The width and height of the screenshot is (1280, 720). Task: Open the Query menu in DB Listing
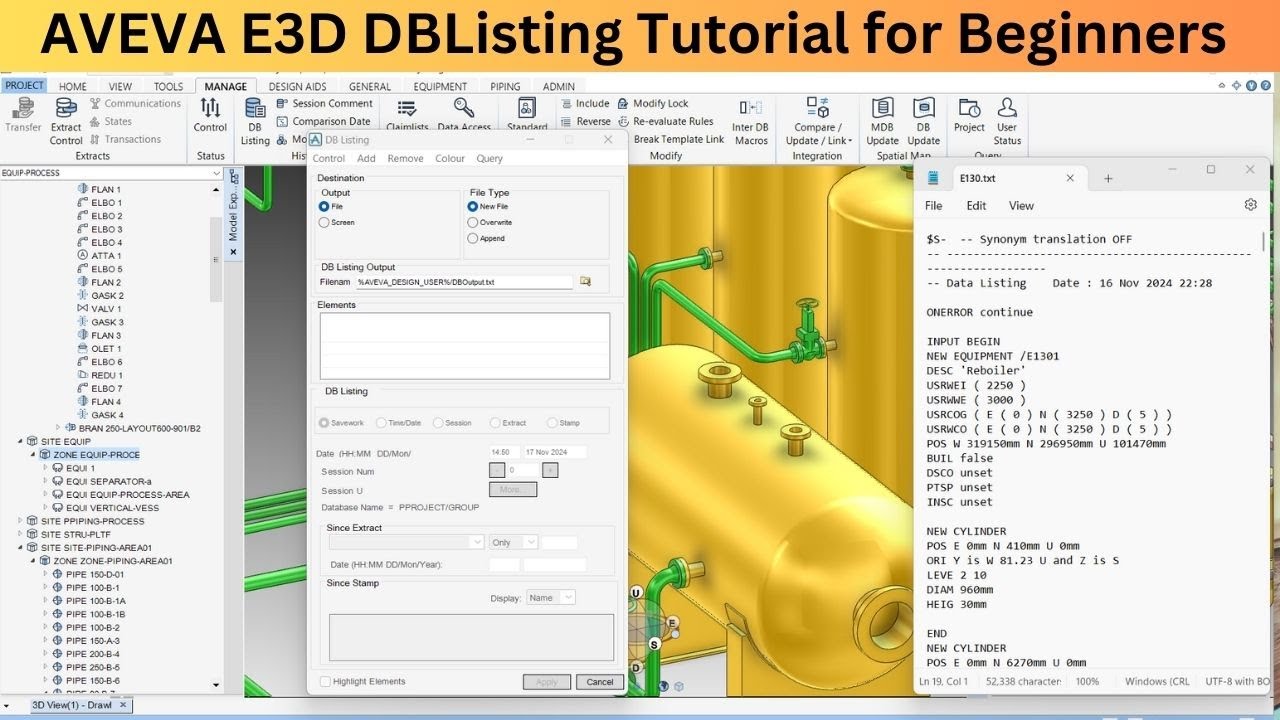coord(489,158)
